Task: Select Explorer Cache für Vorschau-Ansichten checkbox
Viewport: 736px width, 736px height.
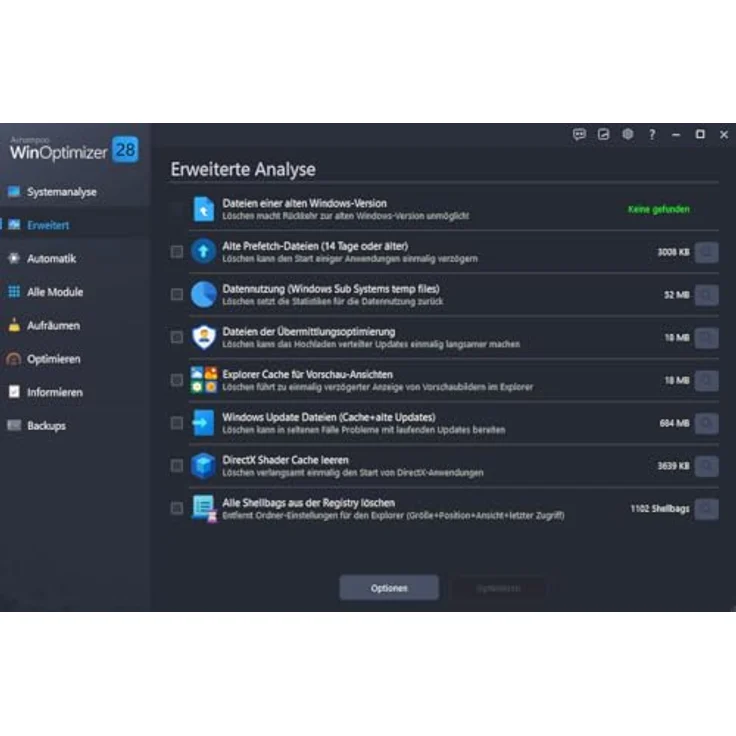Action: [x=177, y=380]
